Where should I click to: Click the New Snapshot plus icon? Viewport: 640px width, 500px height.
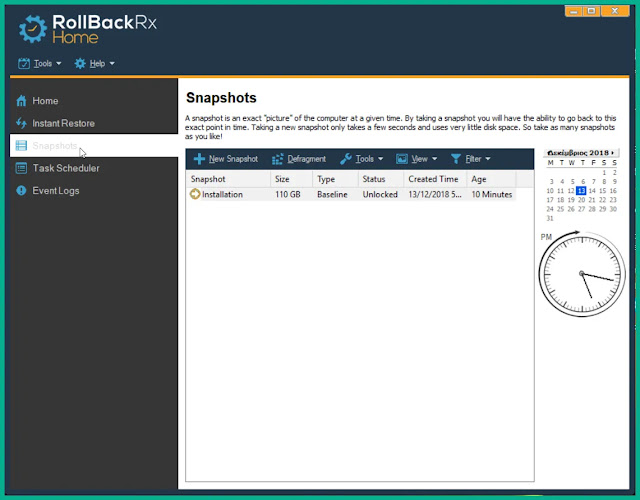point(199,159)
